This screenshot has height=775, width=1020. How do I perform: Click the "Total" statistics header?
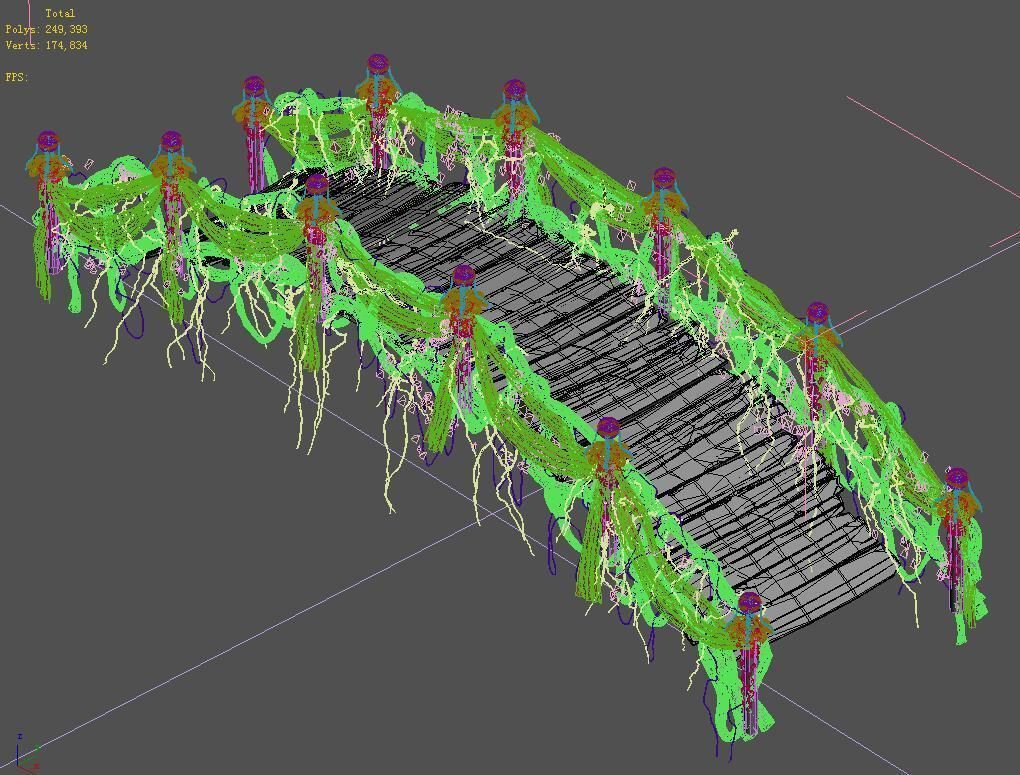tap(60, 13)
